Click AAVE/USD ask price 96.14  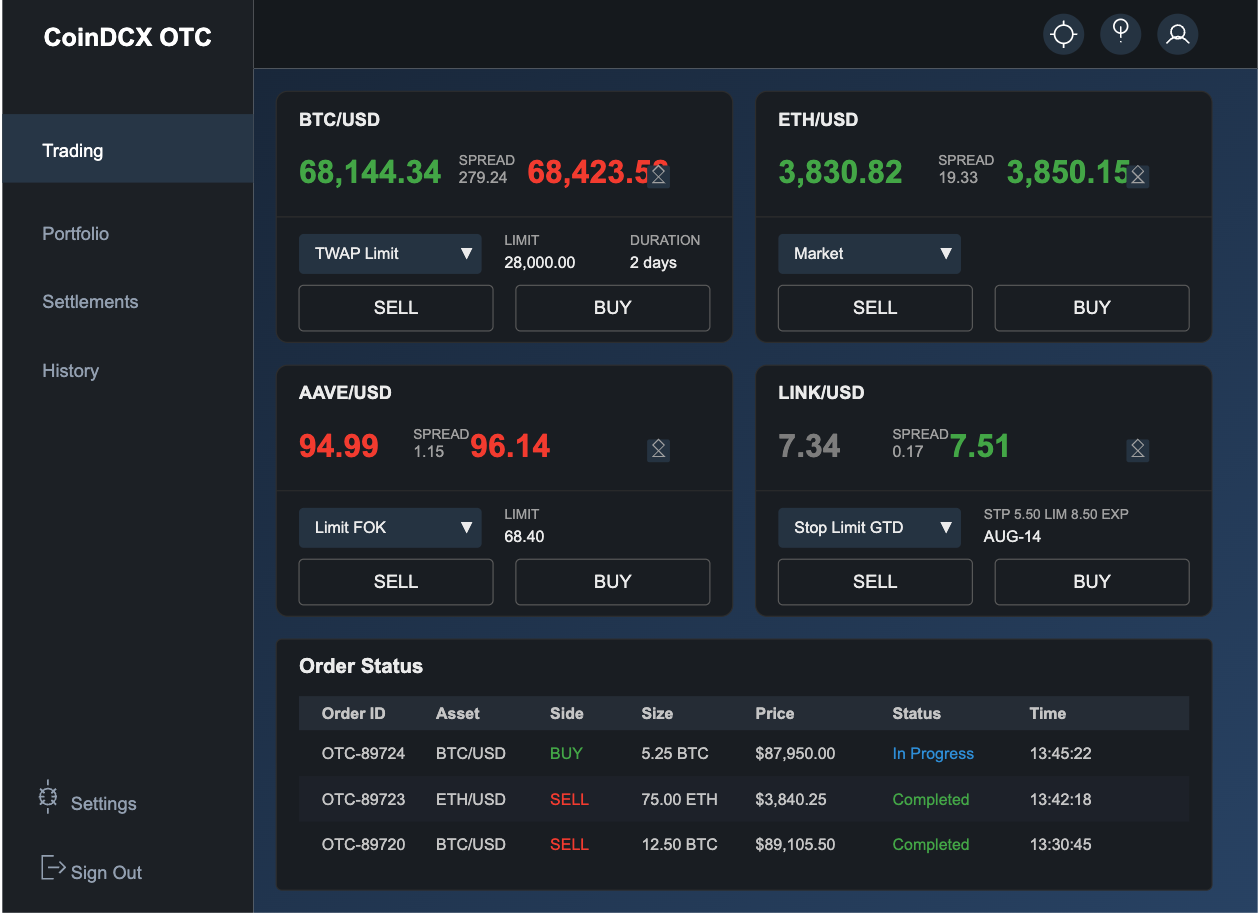click(510, 446)
